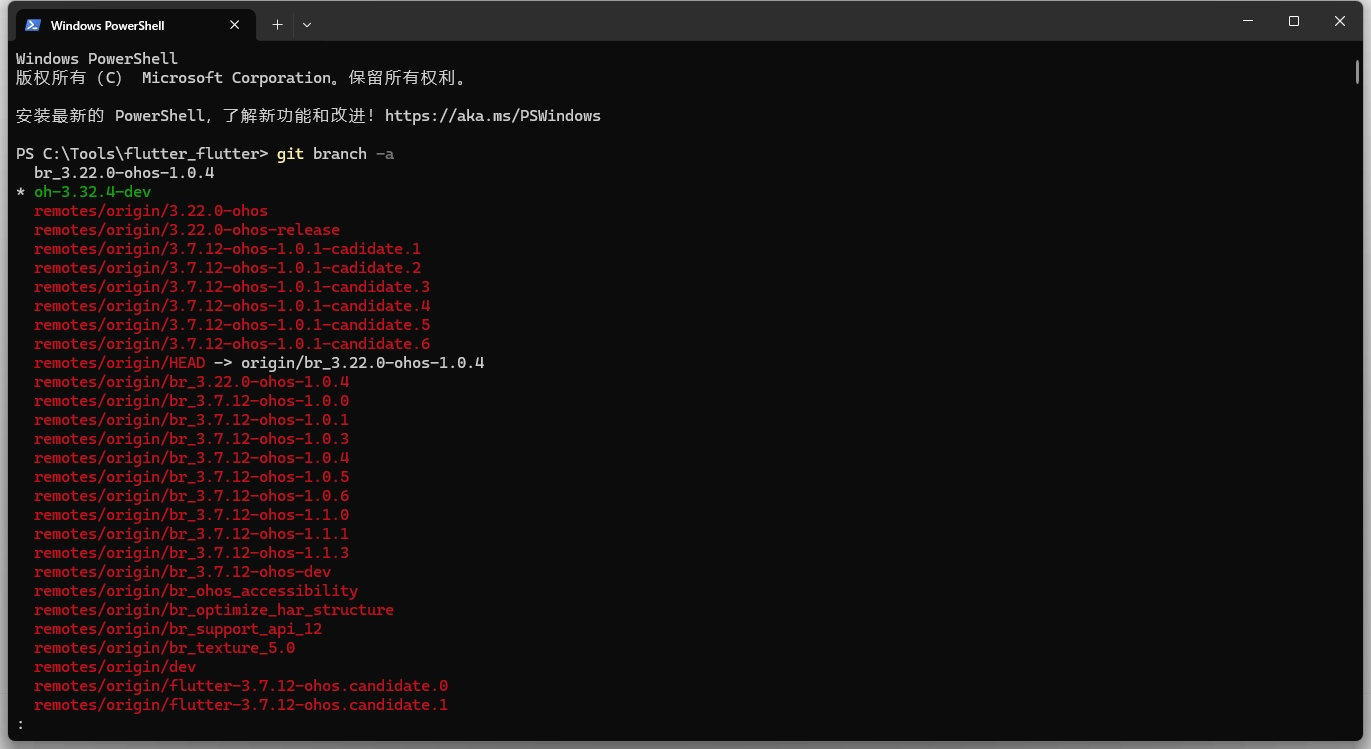Select local branch br_3.22.0-ohos-1.0.4 line

(x=124, y=173)
